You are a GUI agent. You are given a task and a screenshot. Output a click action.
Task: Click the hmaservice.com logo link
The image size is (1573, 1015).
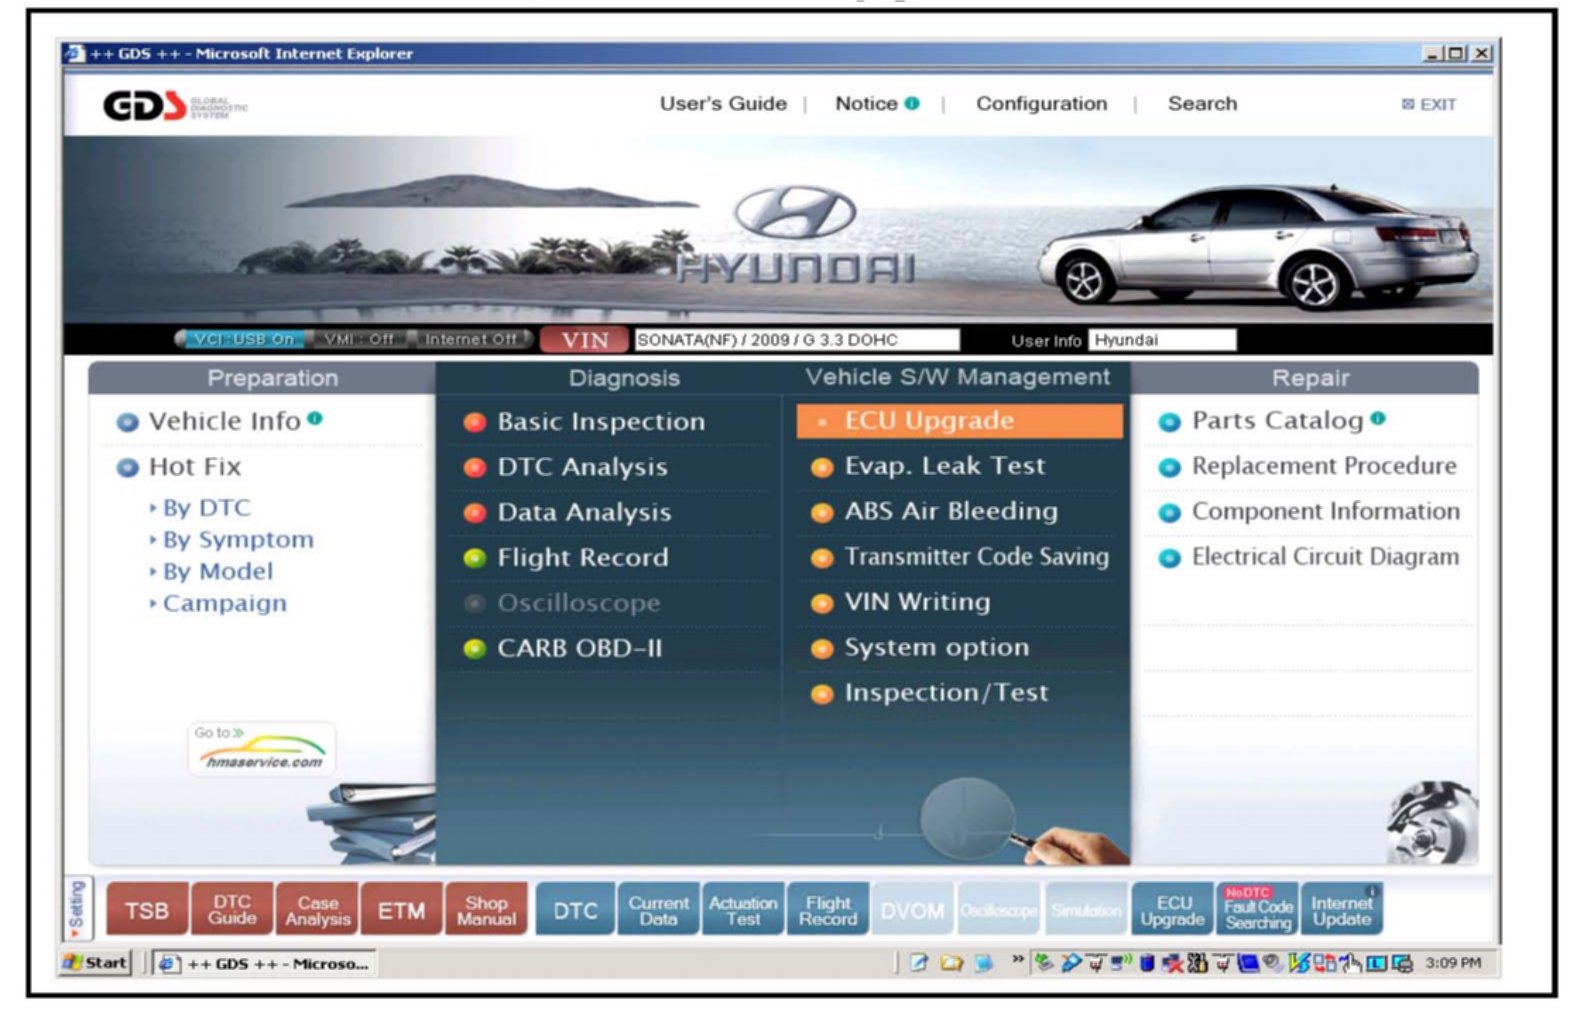click(x=262, y=750)
